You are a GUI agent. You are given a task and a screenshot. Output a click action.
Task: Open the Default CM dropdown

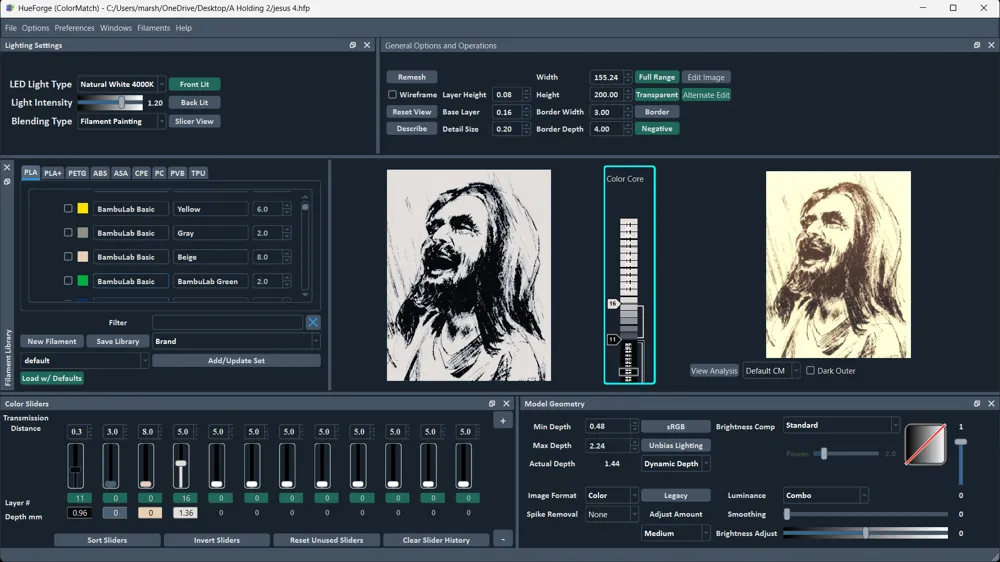[x=770, y=371]
